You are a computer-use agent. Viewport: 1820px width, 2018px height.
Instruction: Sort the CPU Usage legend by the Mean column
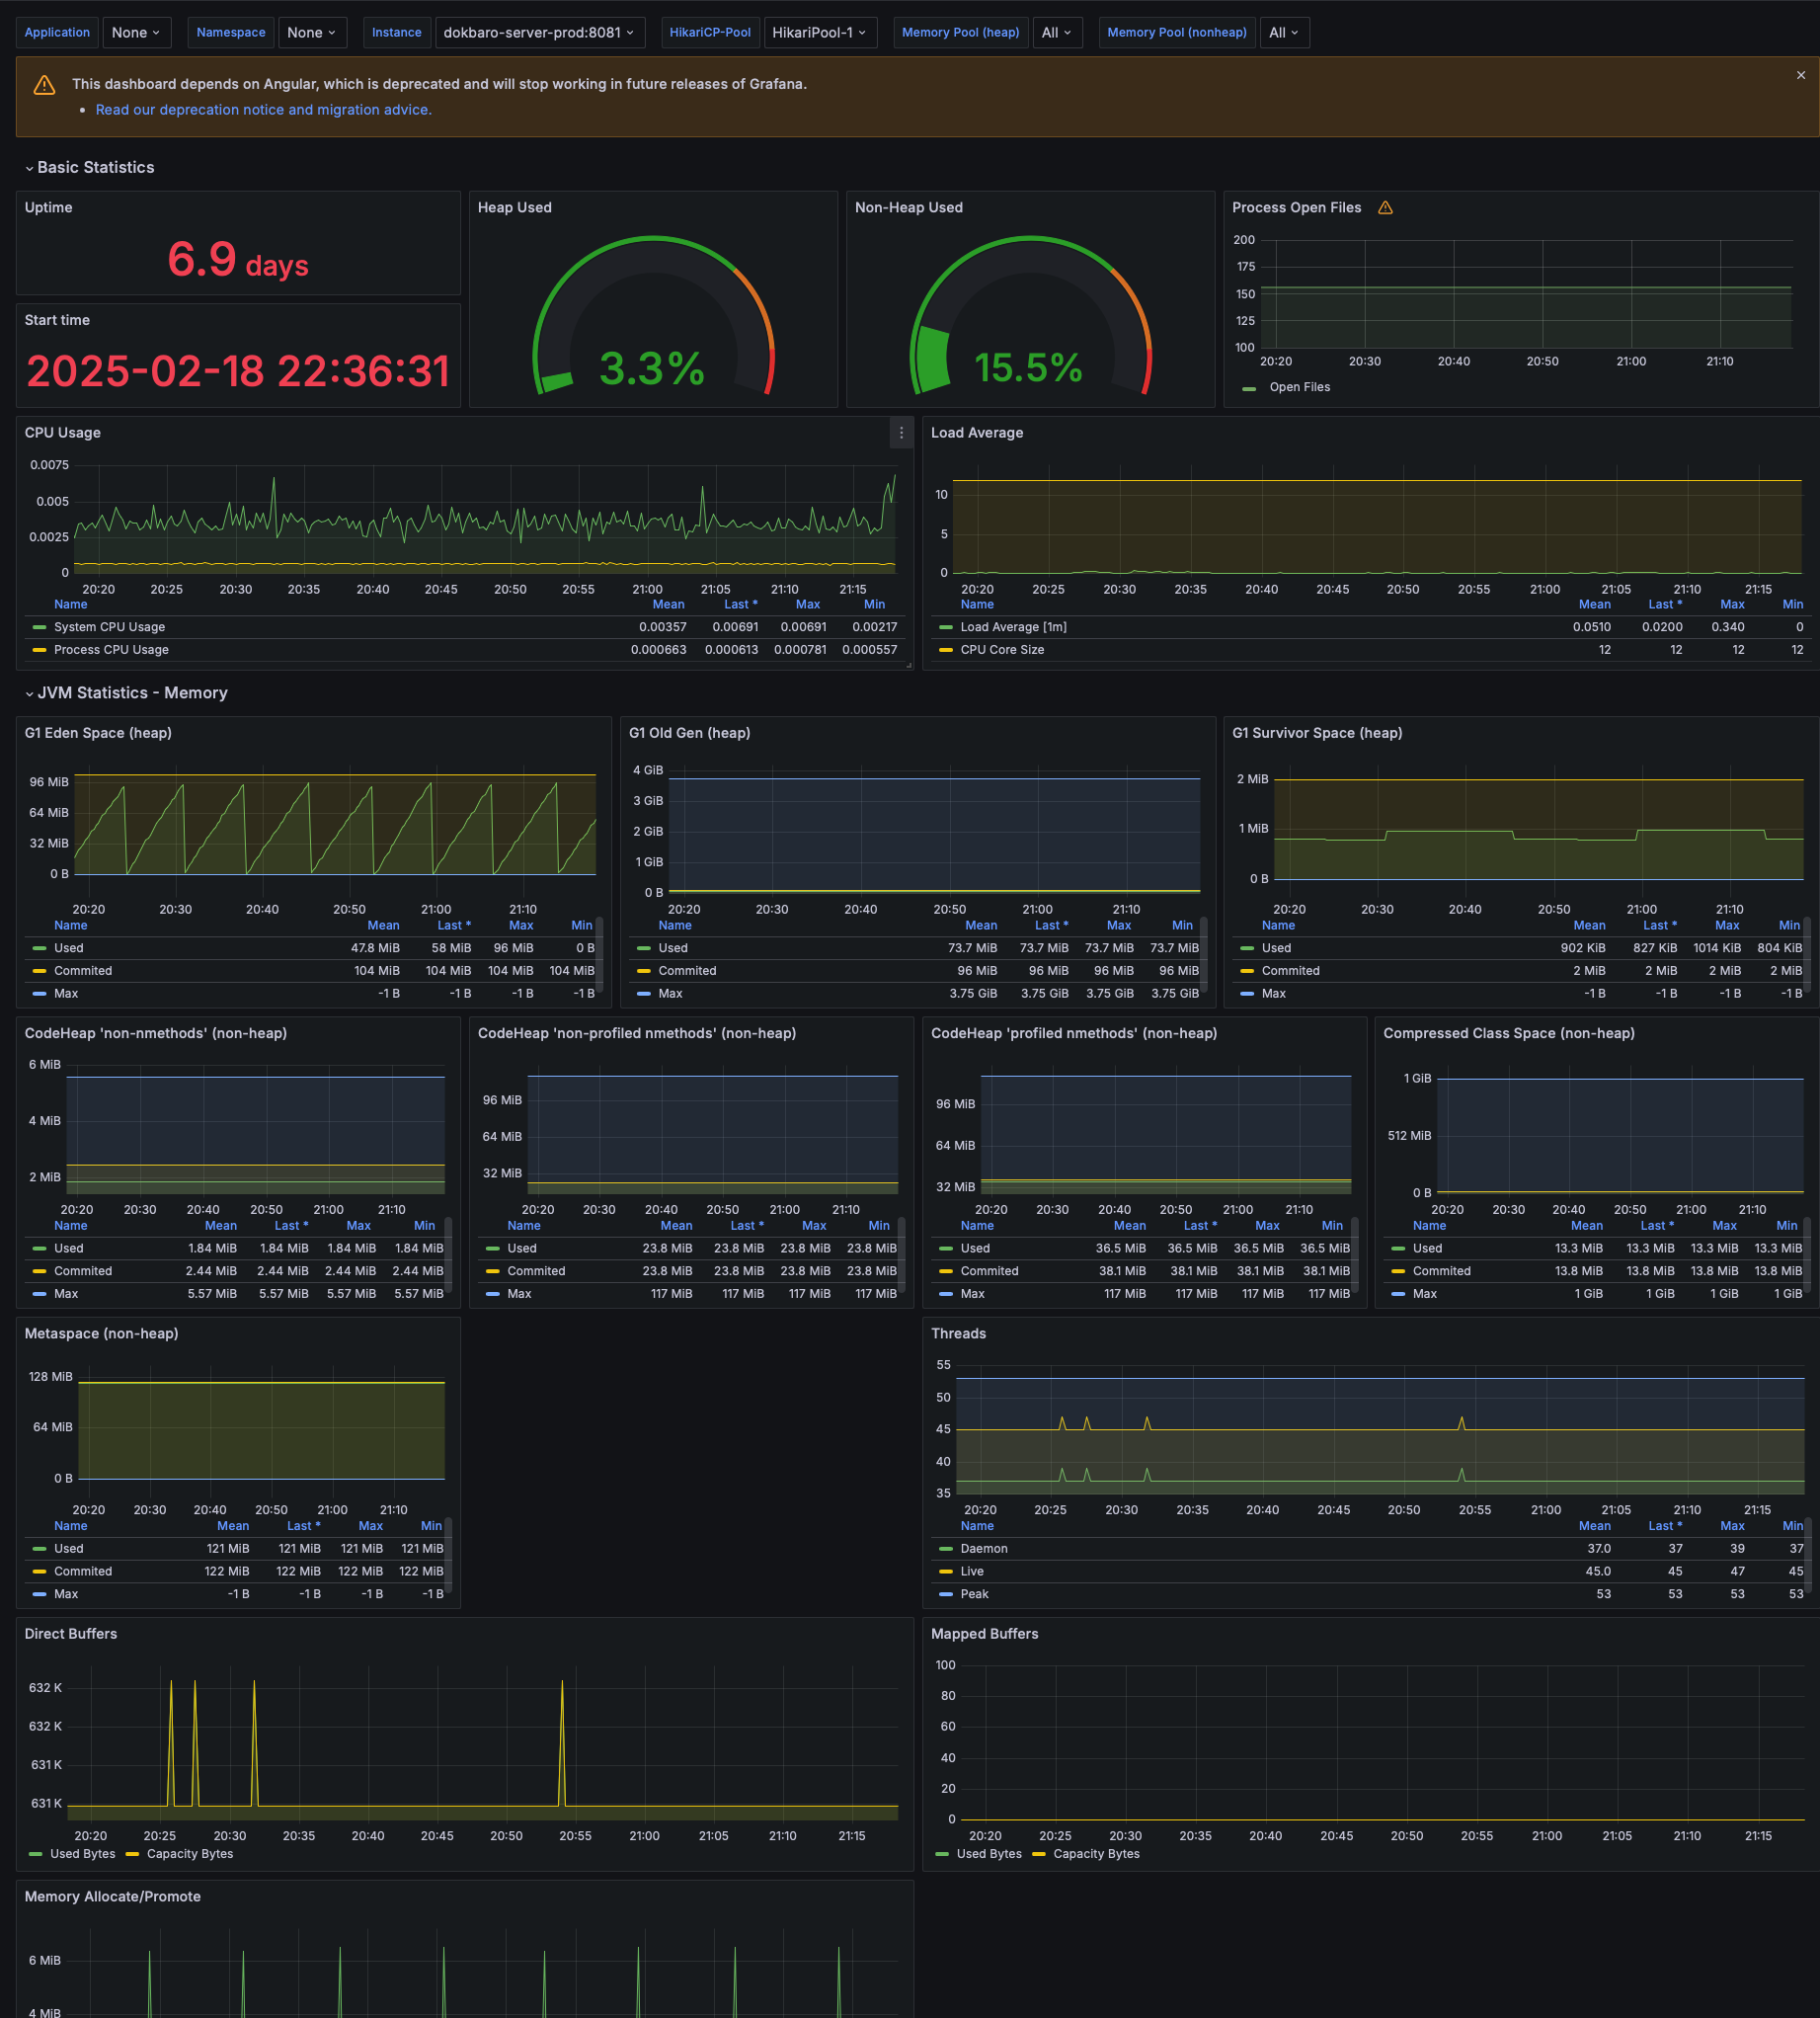point(668,604)
